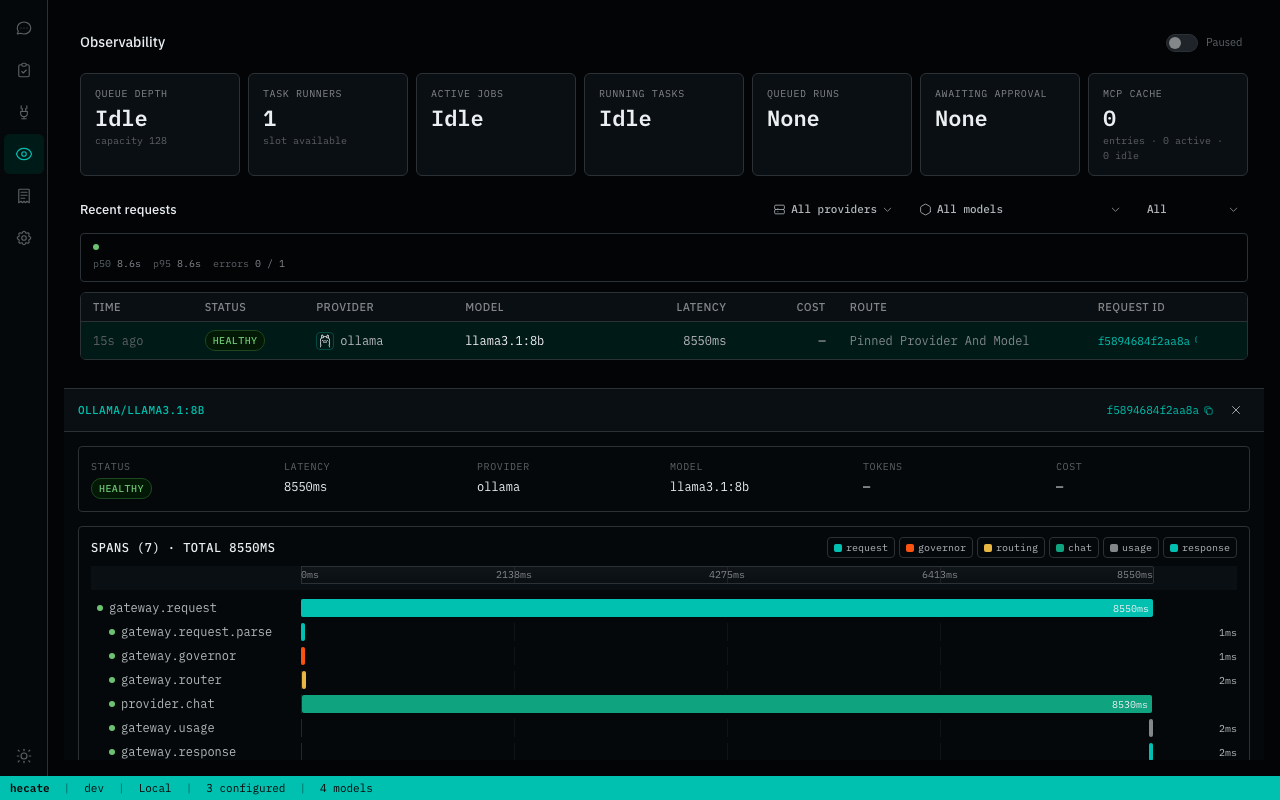Toggle the request legend chip
The image size is (1280, 800).
click(861, 548)
